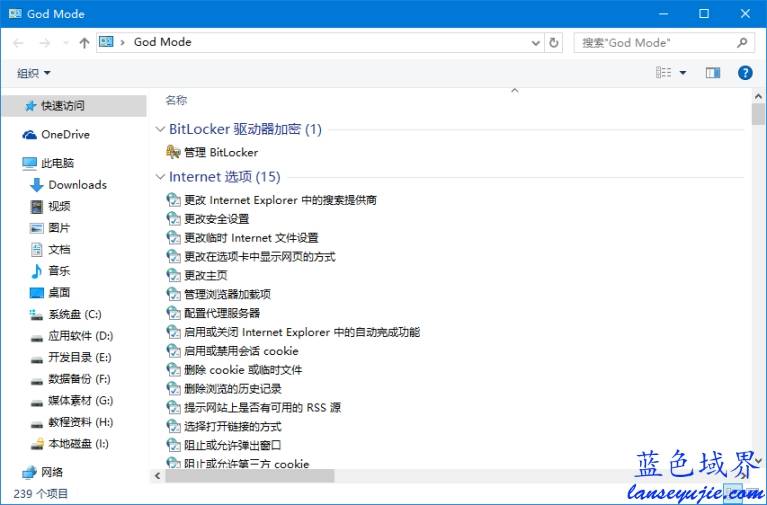Open more view options dropdown

click(x=683, y=73)
